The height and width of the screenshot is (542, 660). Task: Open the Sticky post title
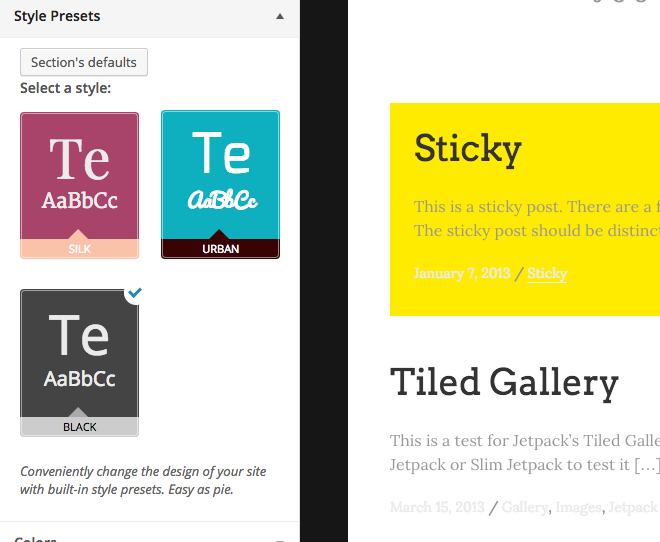coord(468,149)
